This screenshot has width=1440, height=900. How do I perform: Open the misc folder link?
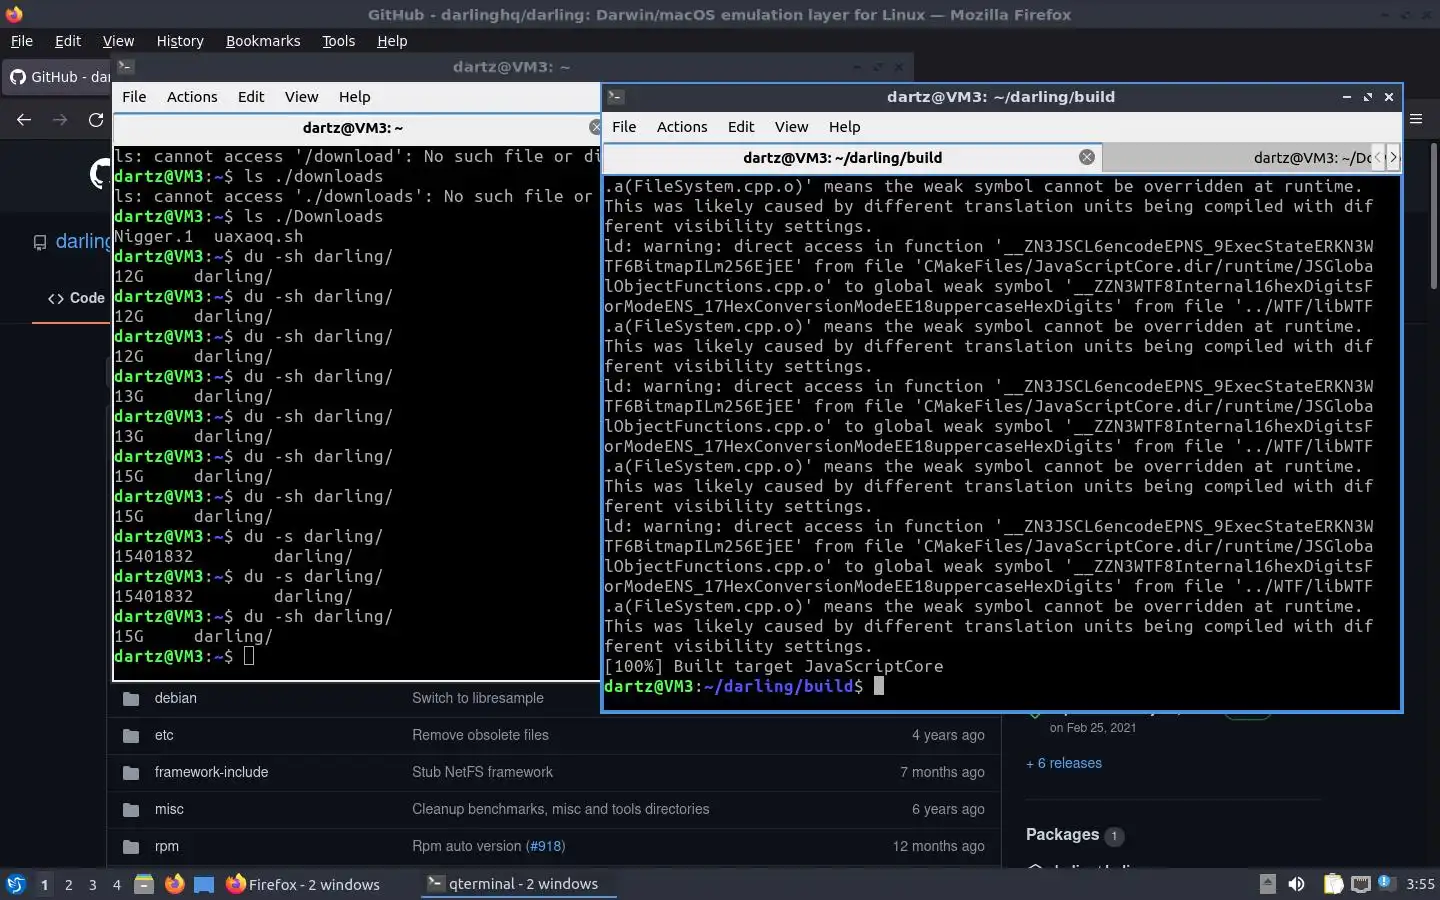pyautogui.click(x=169, y=809)
